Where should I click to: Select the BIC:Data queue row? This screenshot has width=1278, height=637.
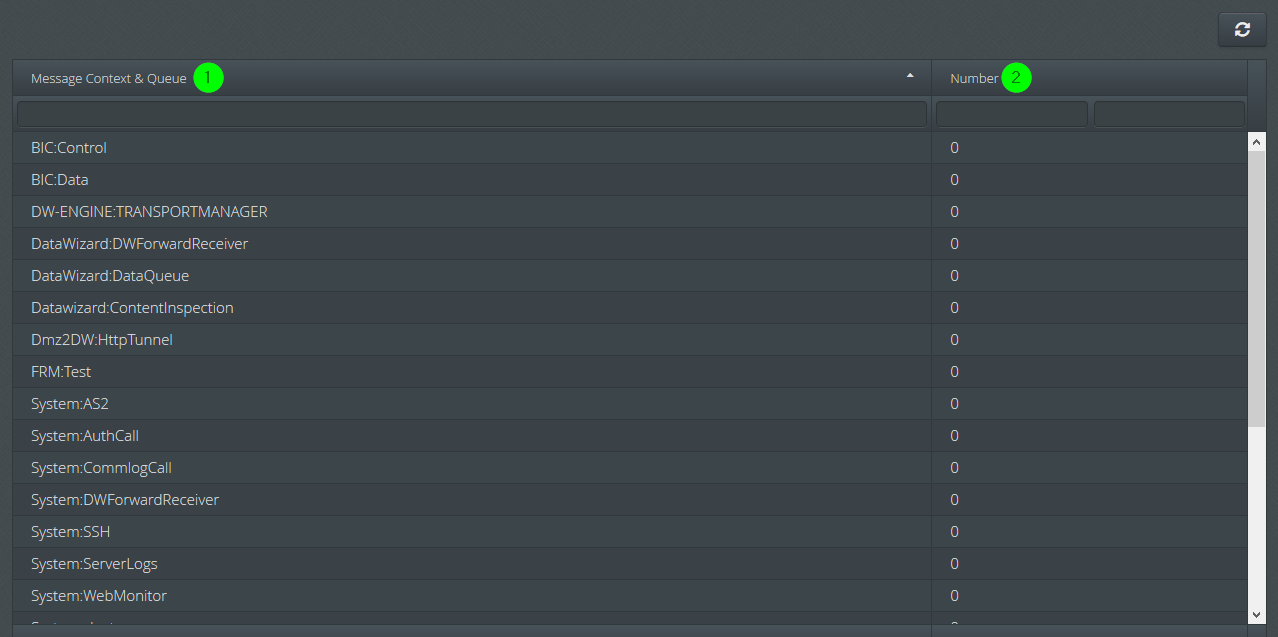tap(630, 180)
